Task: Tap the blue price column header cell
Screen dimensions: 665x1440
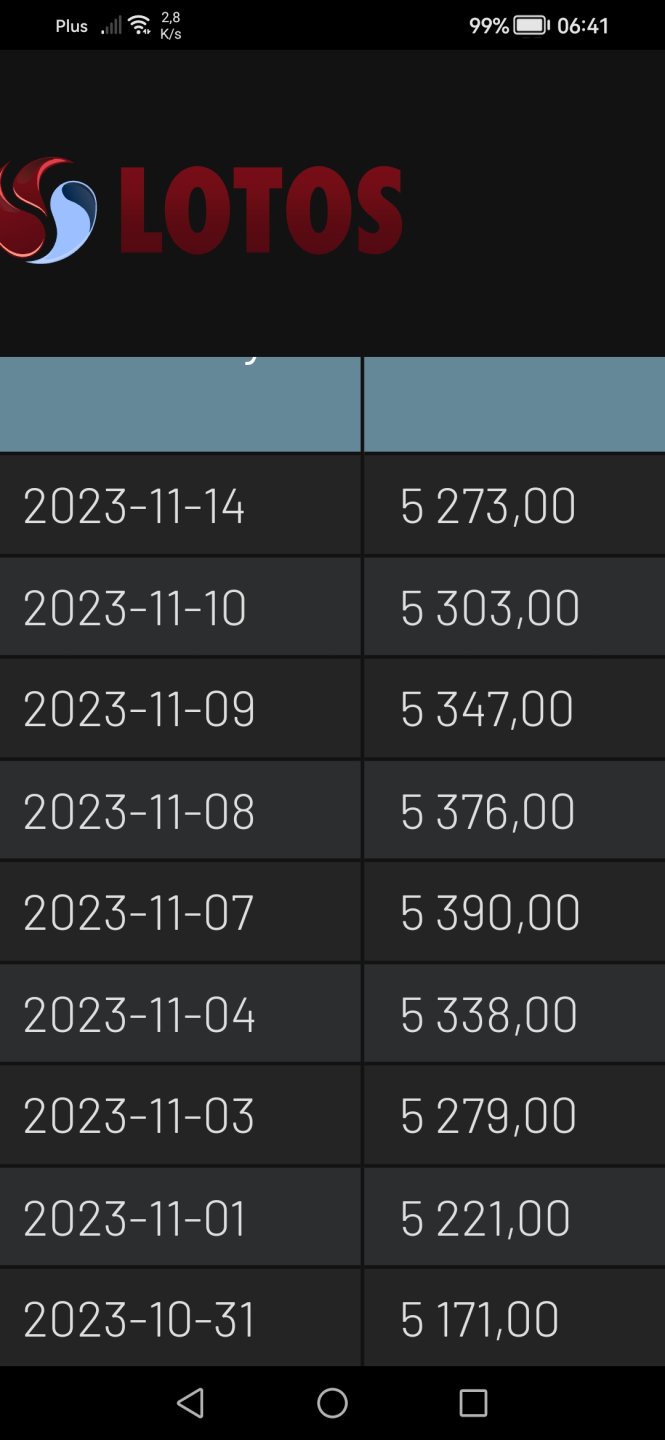Action: pyautogui.click(x=514, y=404)
